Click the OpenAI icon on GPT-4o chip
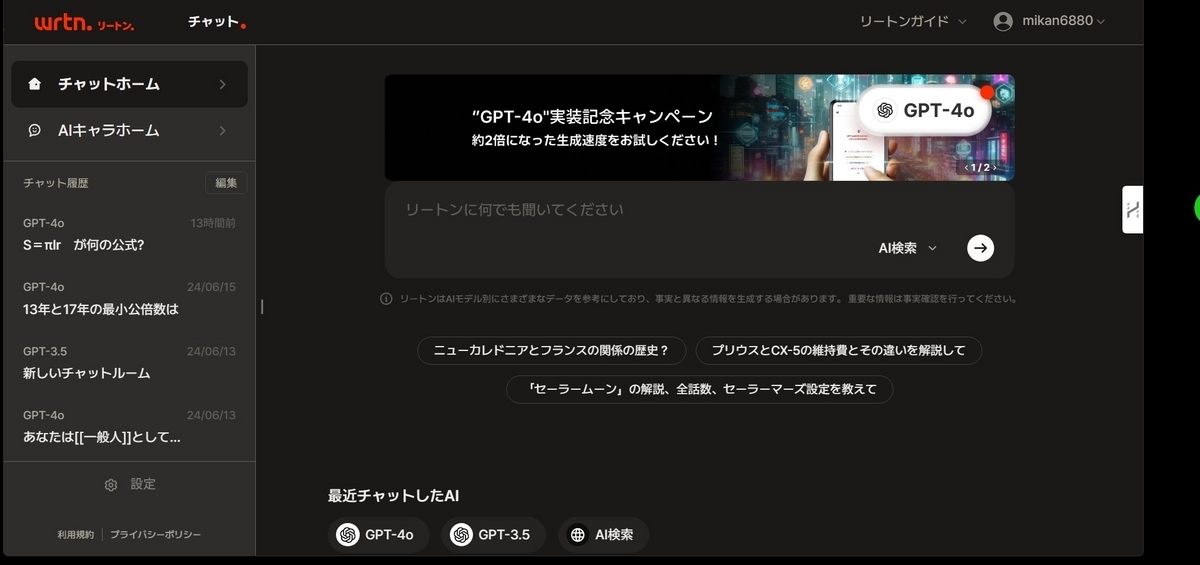 (x=348, y=535)
